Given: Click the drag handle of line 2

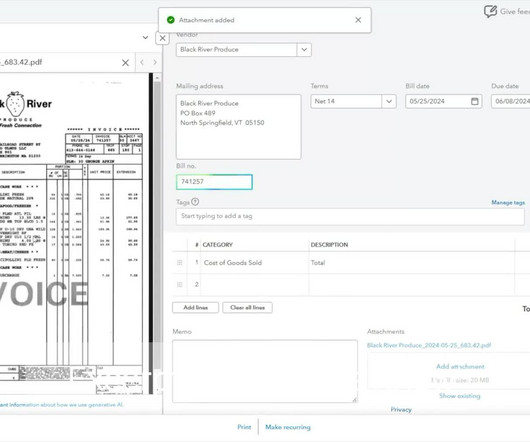Looking at the screenshot, I should (x=180, y=285).
